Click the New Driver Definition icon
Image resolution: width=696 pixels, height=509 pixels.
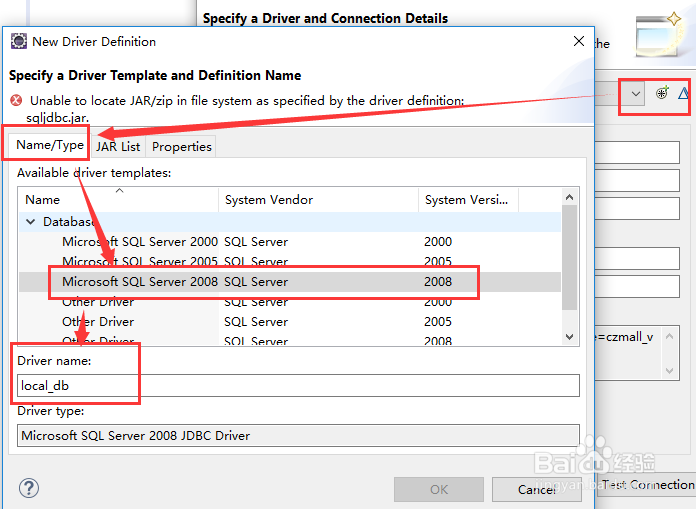tap(662, 94)
